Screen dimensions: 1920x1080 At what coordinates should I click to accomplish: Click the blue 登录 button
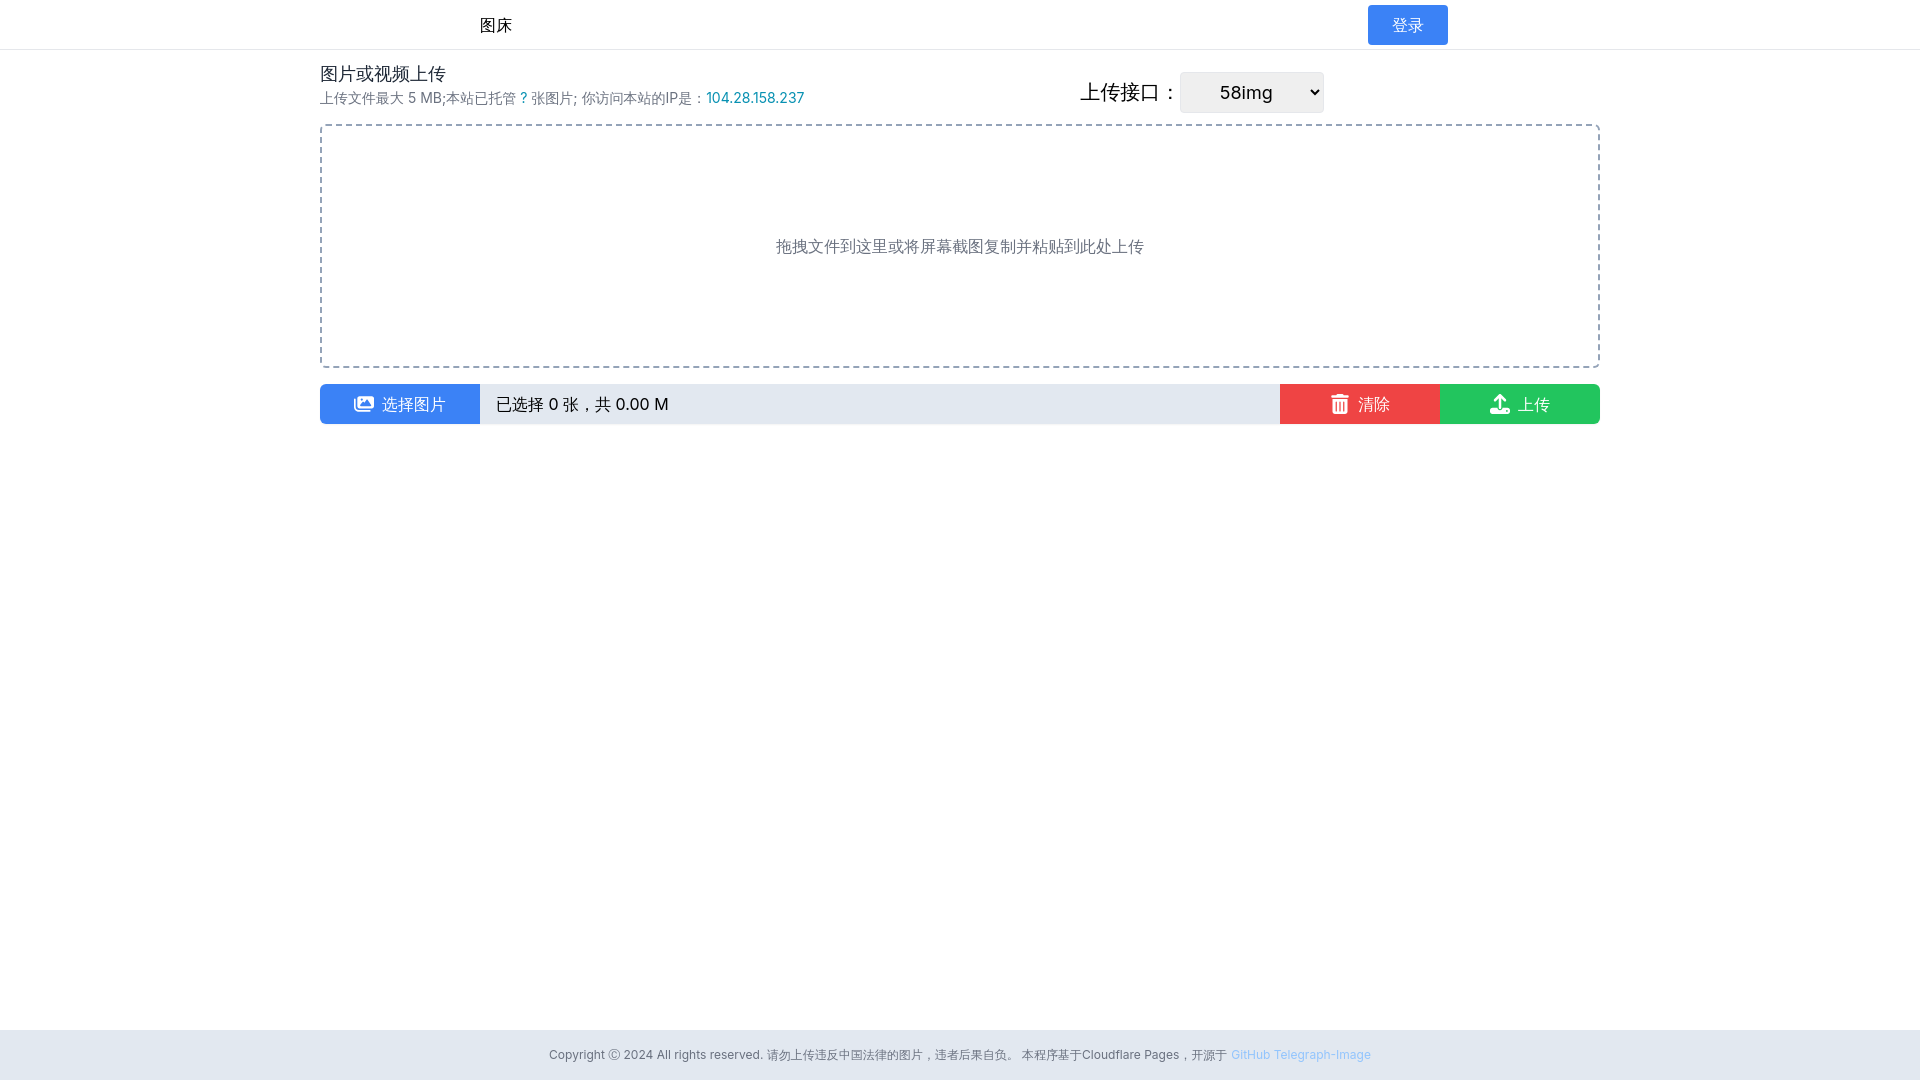1408,25
